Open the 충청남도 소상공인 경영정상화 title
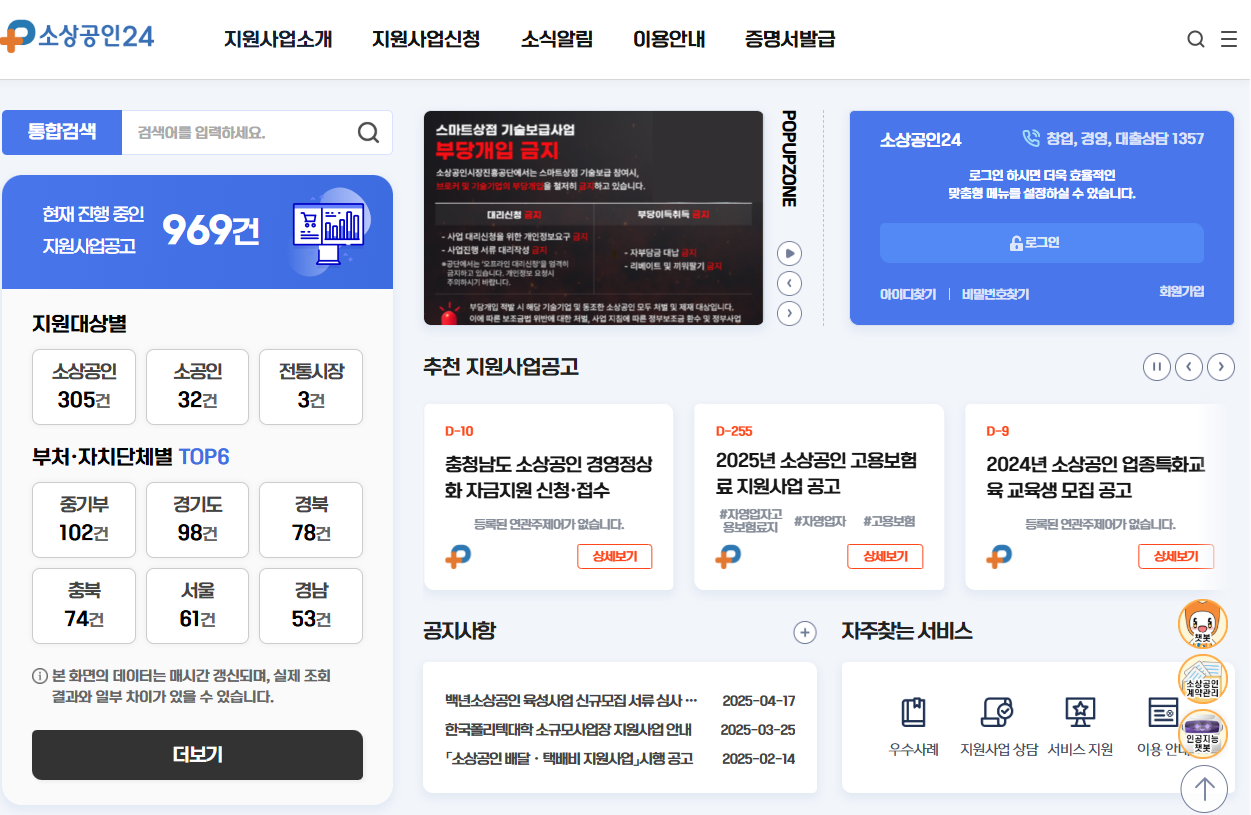The image size is (1251, 815). pyautogui.click(x=549, y=478)
